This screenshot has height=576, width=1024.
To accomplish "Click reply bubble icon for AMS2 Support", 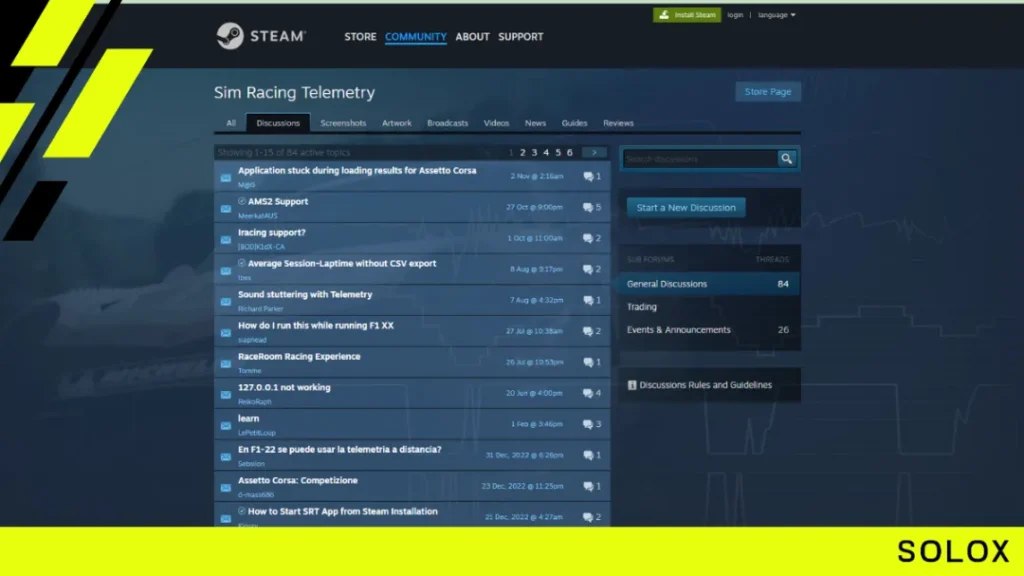I will (x=588, y=208).
